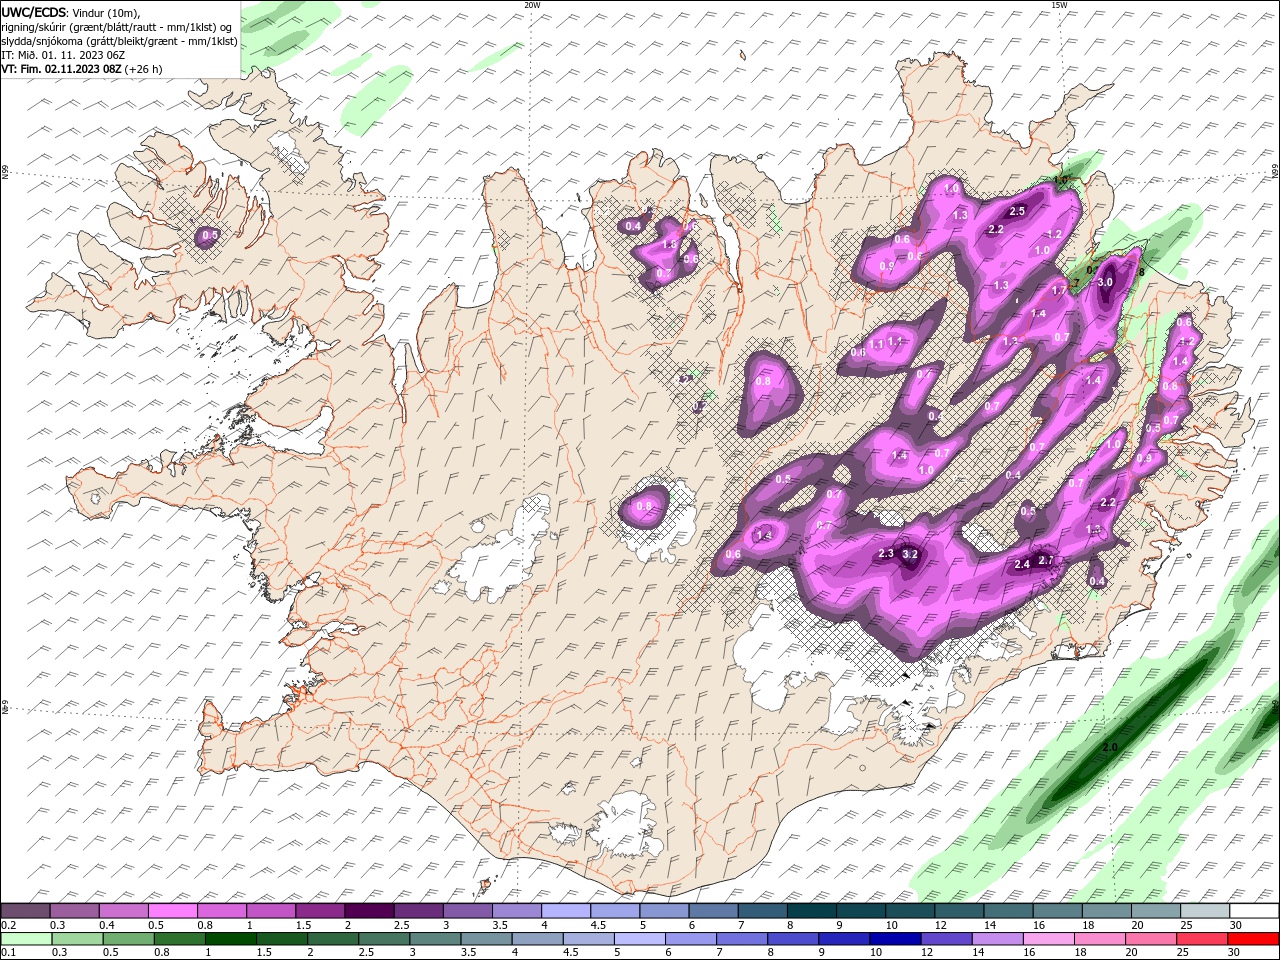Select the 2.5 snowfall value in the northeast

point(1018,211)
